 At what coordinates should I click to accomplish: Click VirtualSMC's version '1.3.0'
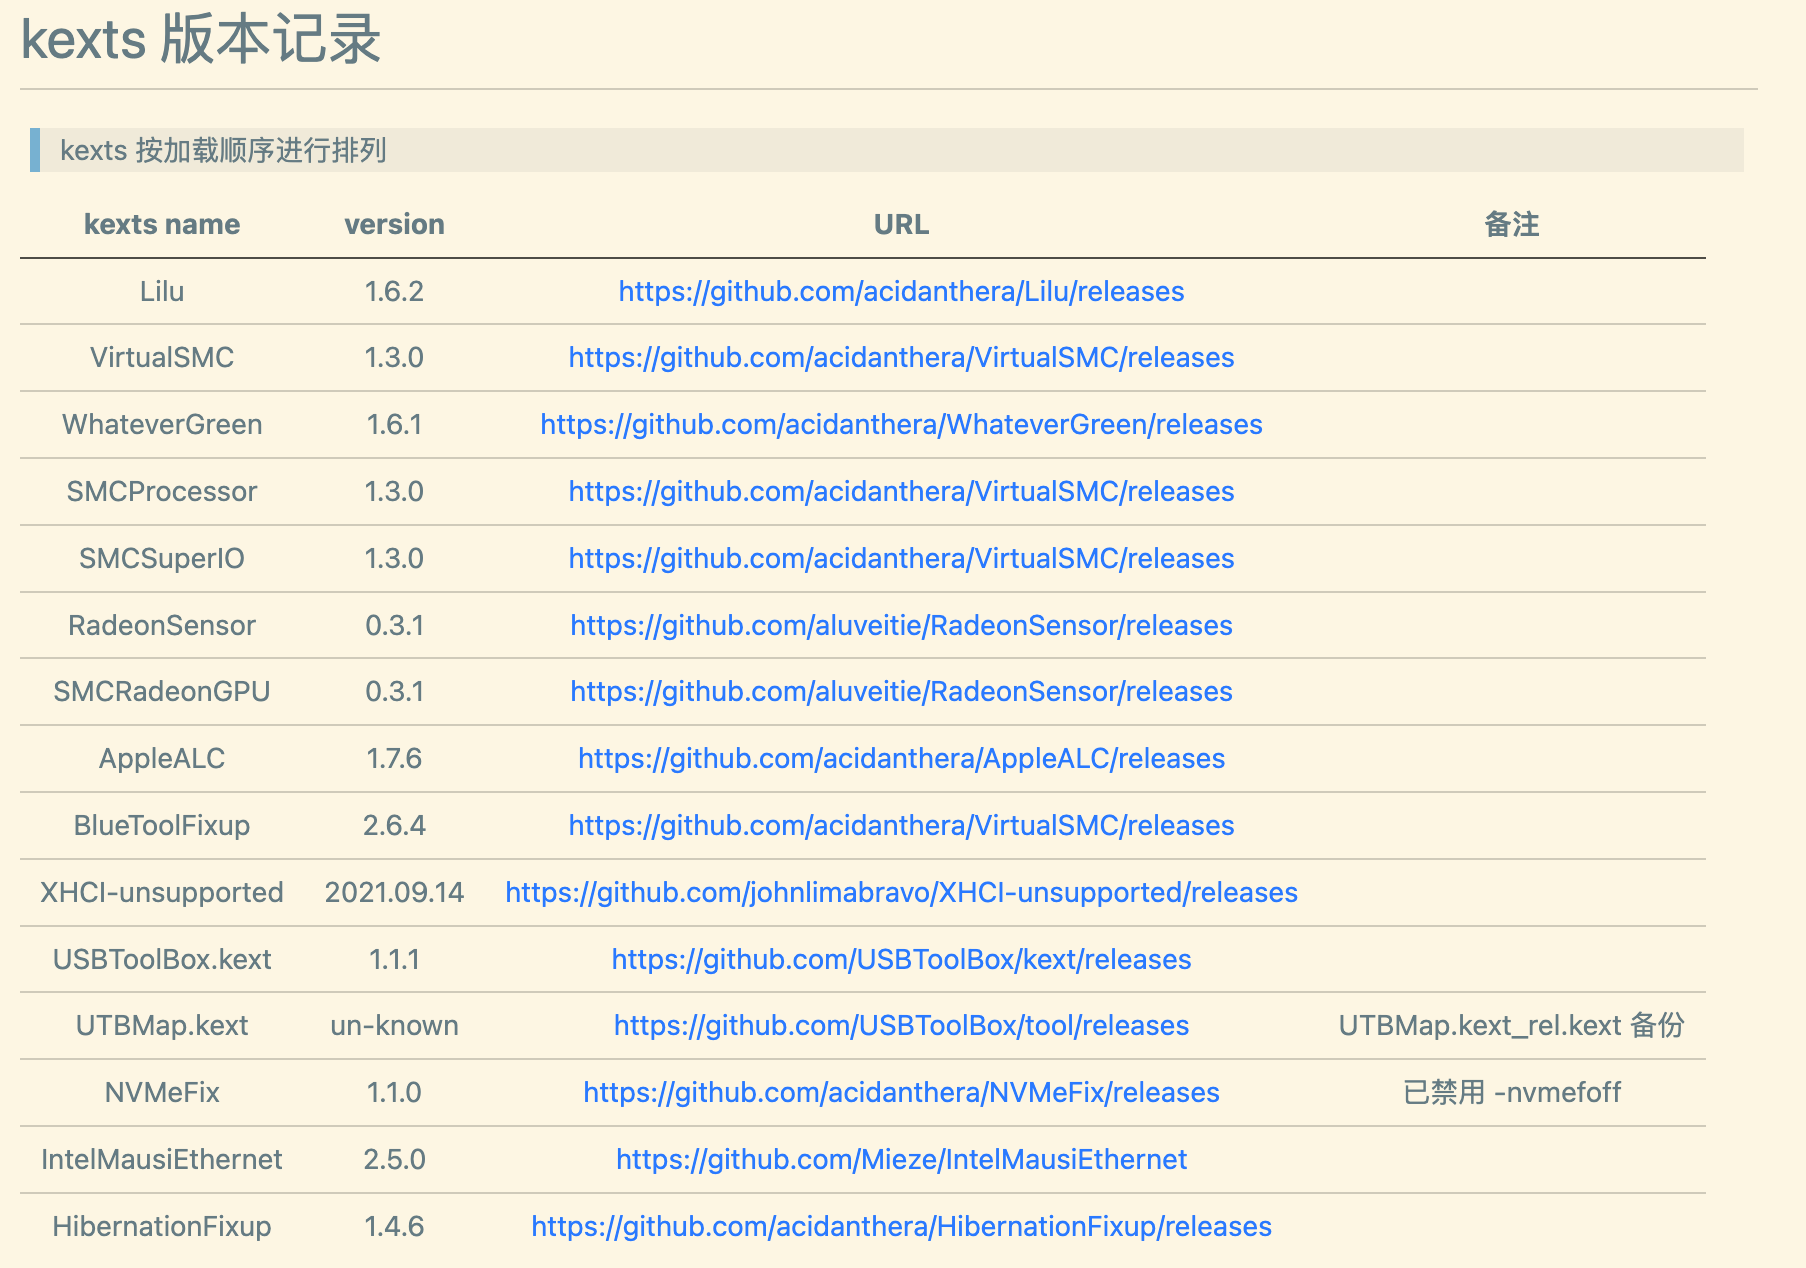[394, 357]
